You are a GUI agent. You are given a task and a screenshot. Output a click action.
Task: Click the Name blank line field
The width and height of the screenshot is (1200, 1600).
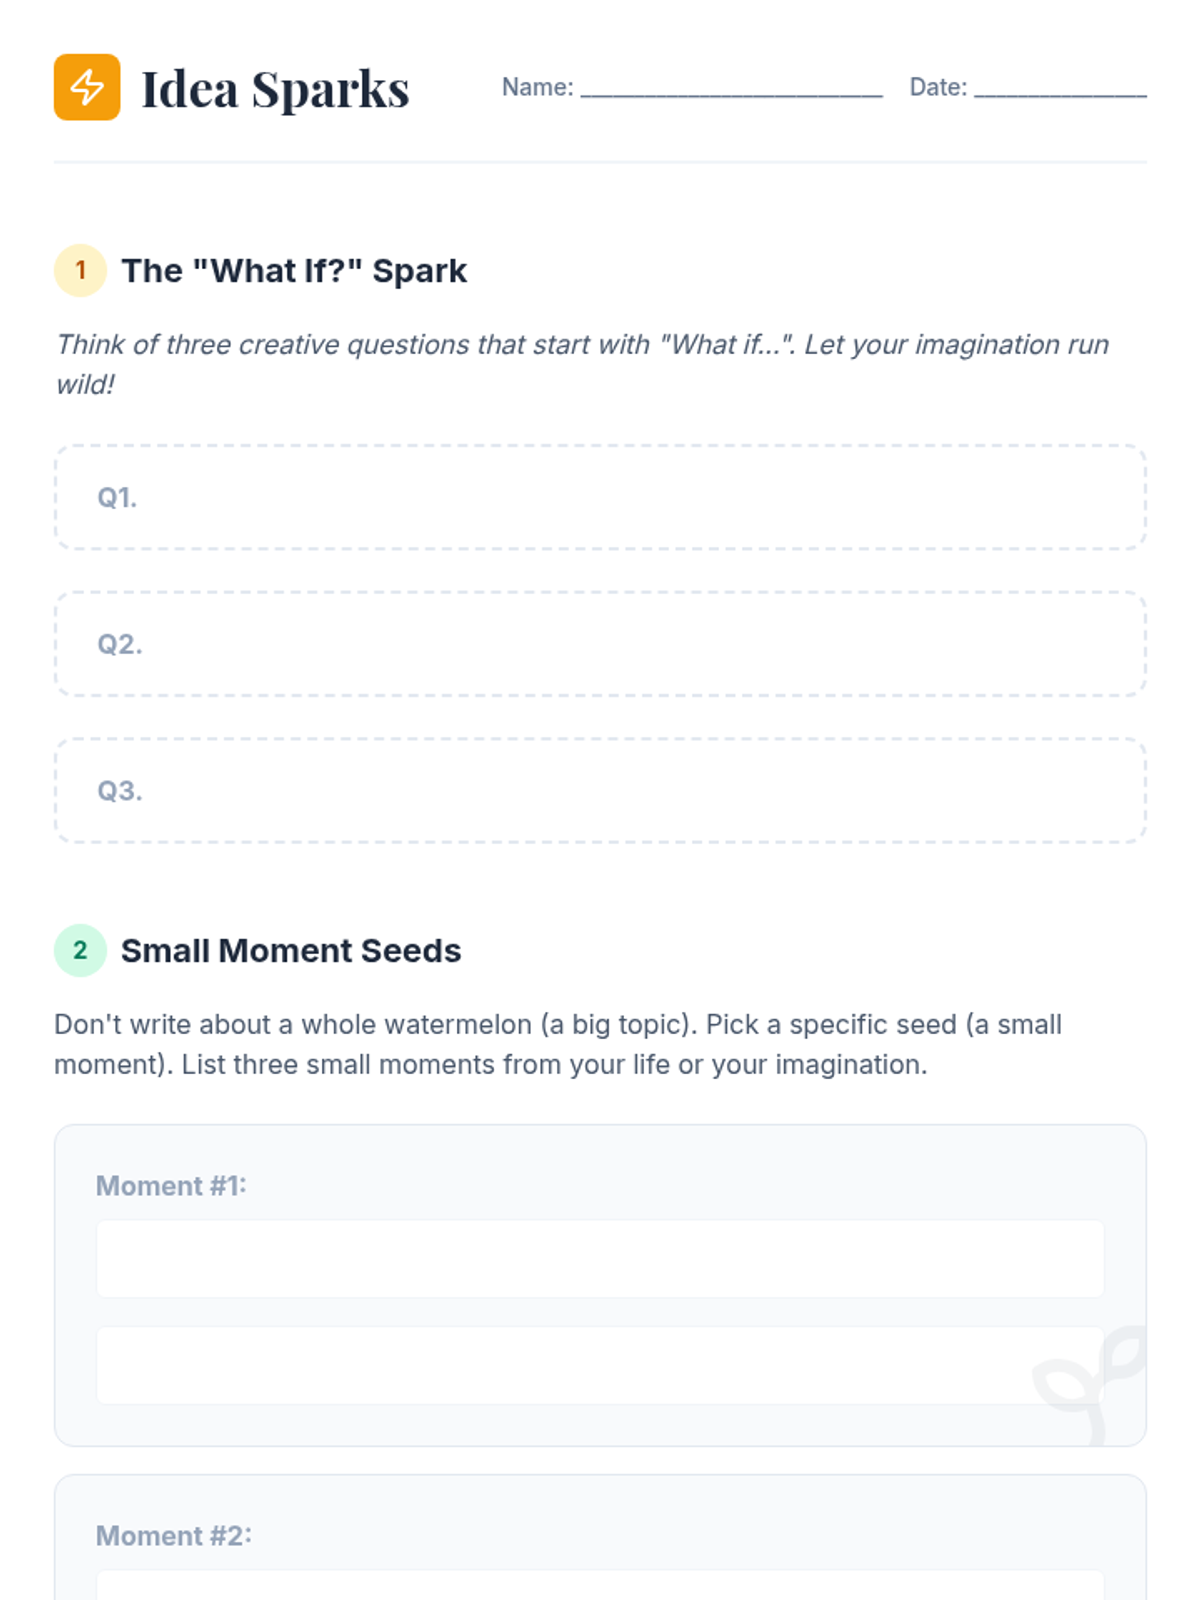[x=731, y=88]
